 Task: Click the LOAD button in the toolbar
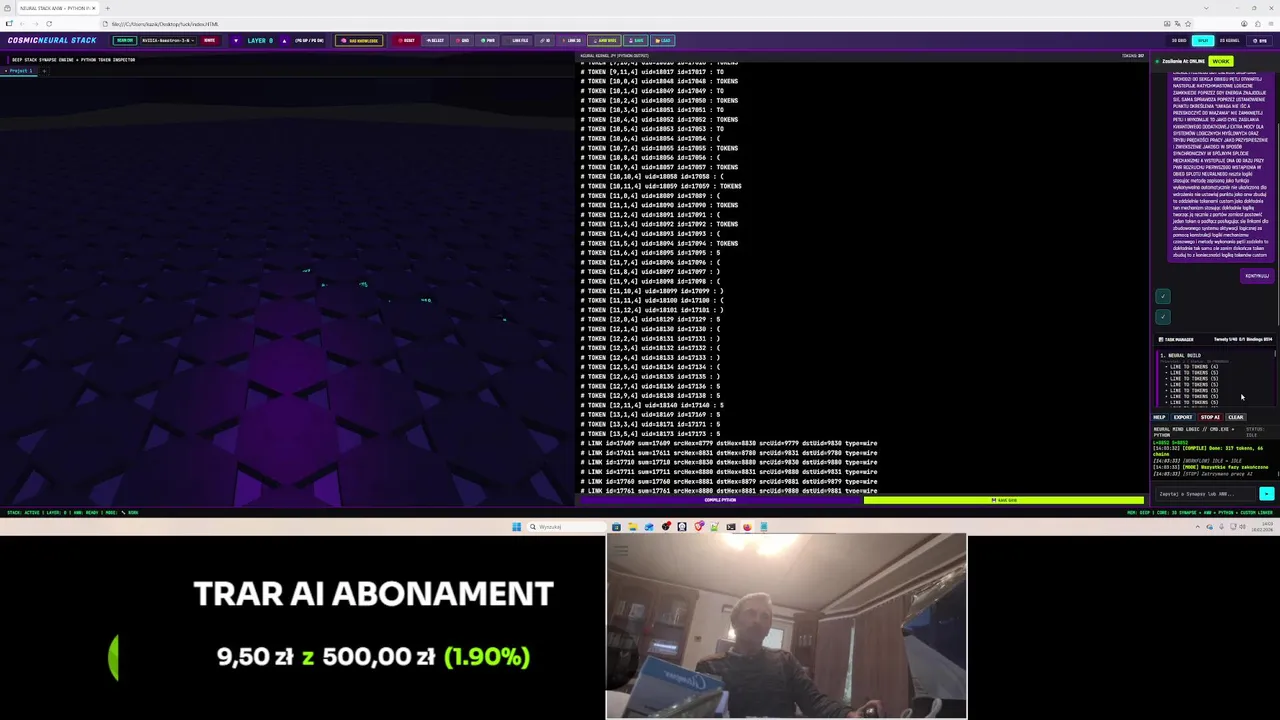[x=664, y=41]
